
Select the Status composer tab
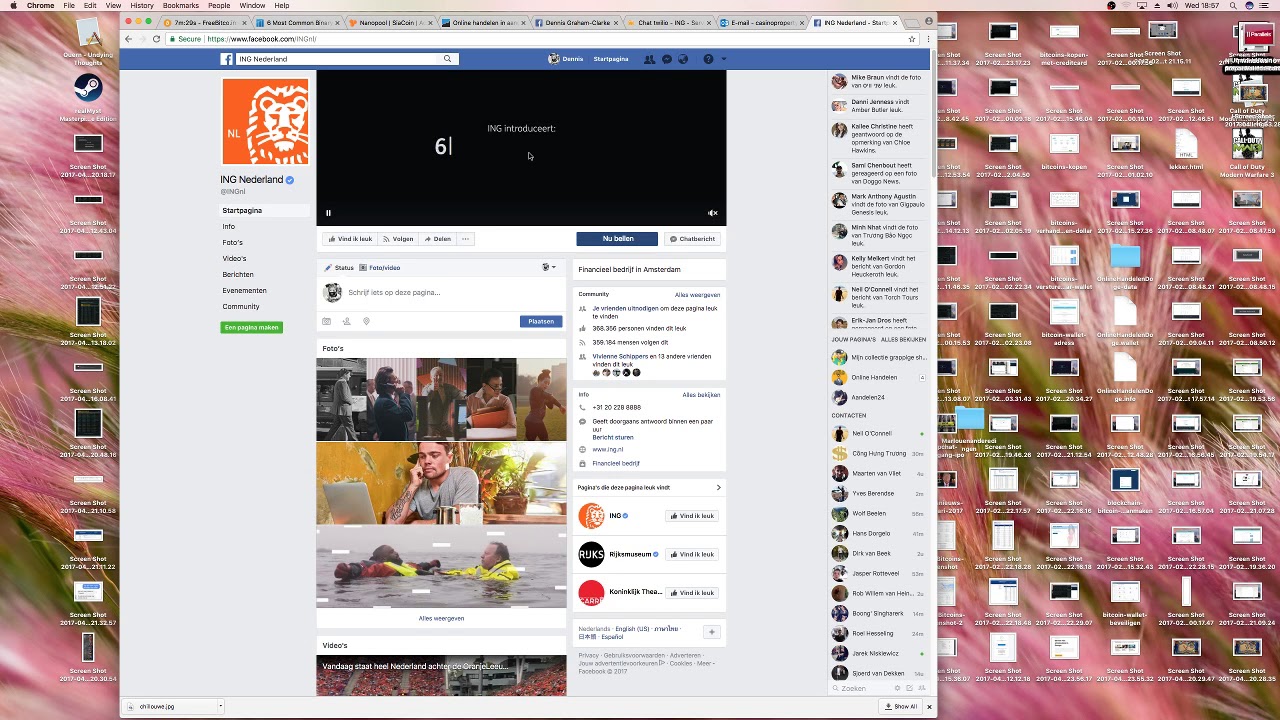340,268
